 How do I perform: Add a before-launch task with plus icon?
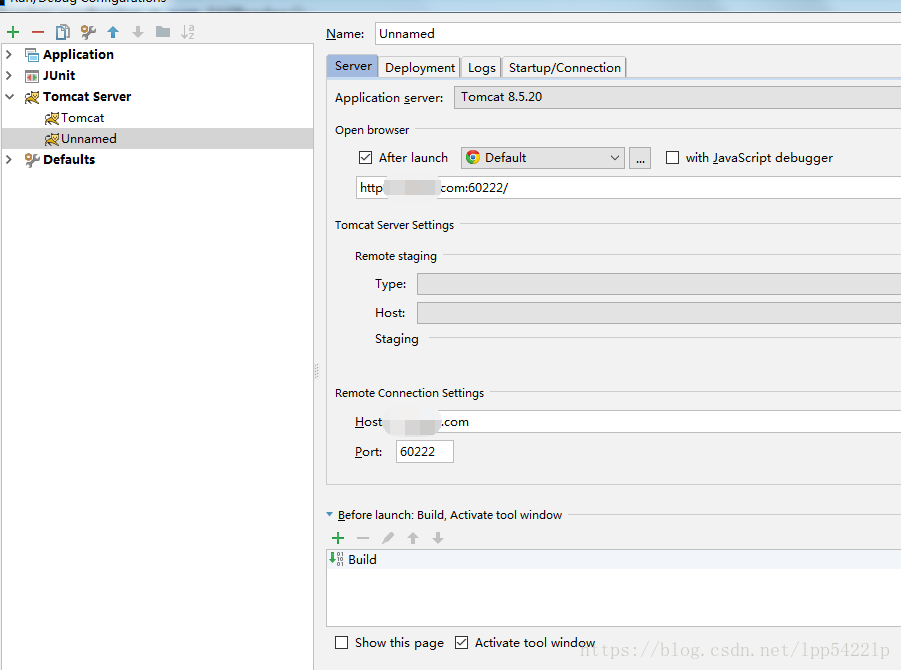pyautogui.click(x=338, y=538)
